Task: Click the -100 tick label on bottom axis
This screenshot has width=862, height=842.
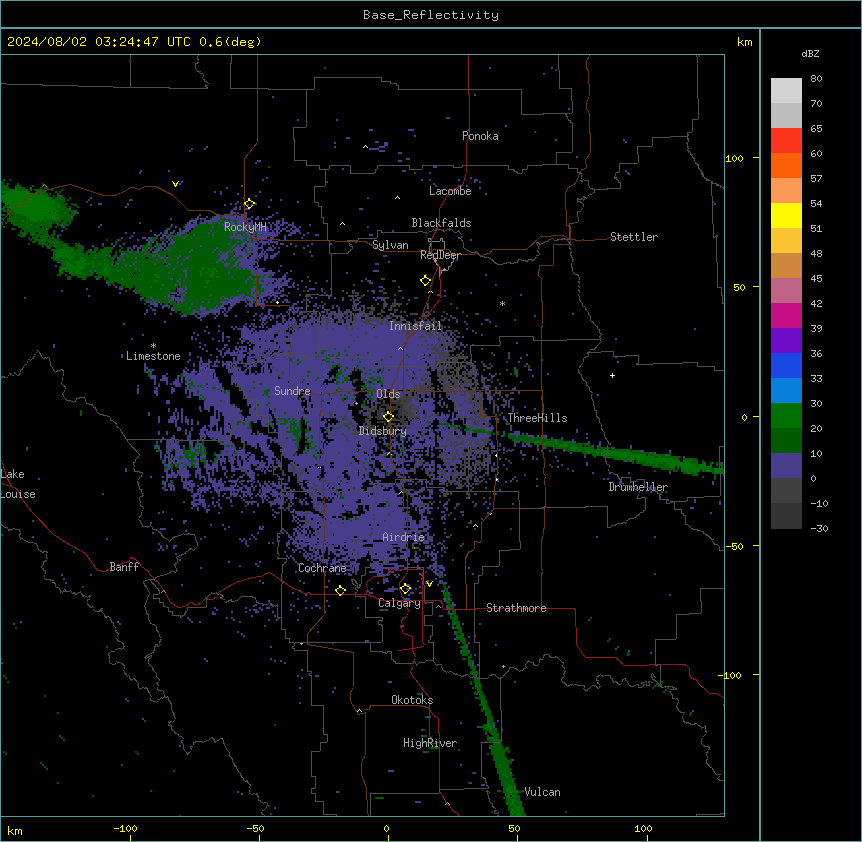Action: 125,828
